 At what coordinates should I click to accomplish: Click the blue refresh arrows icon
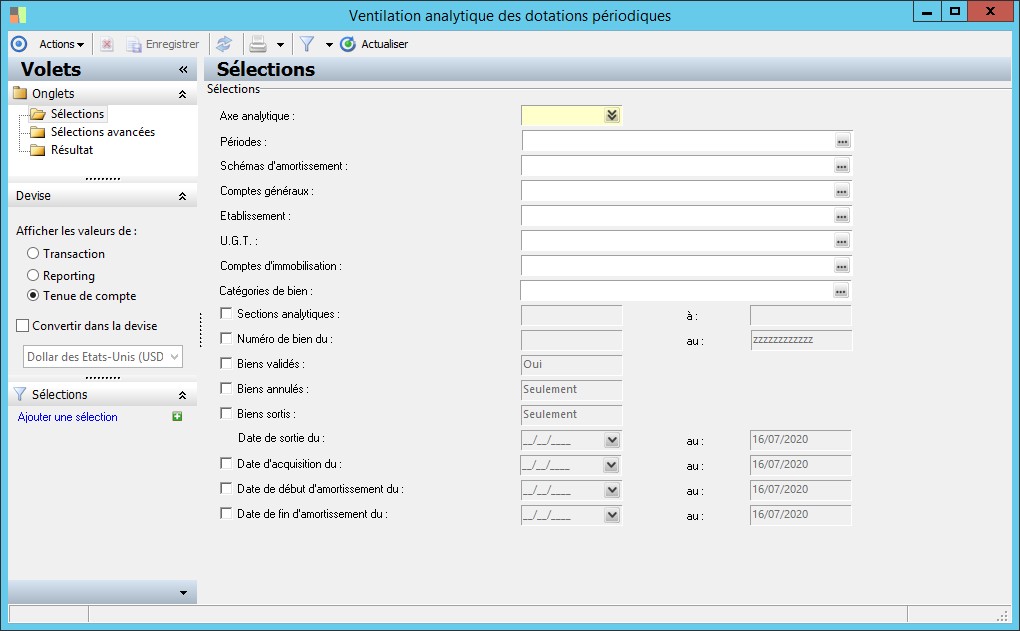click(224, 44)
